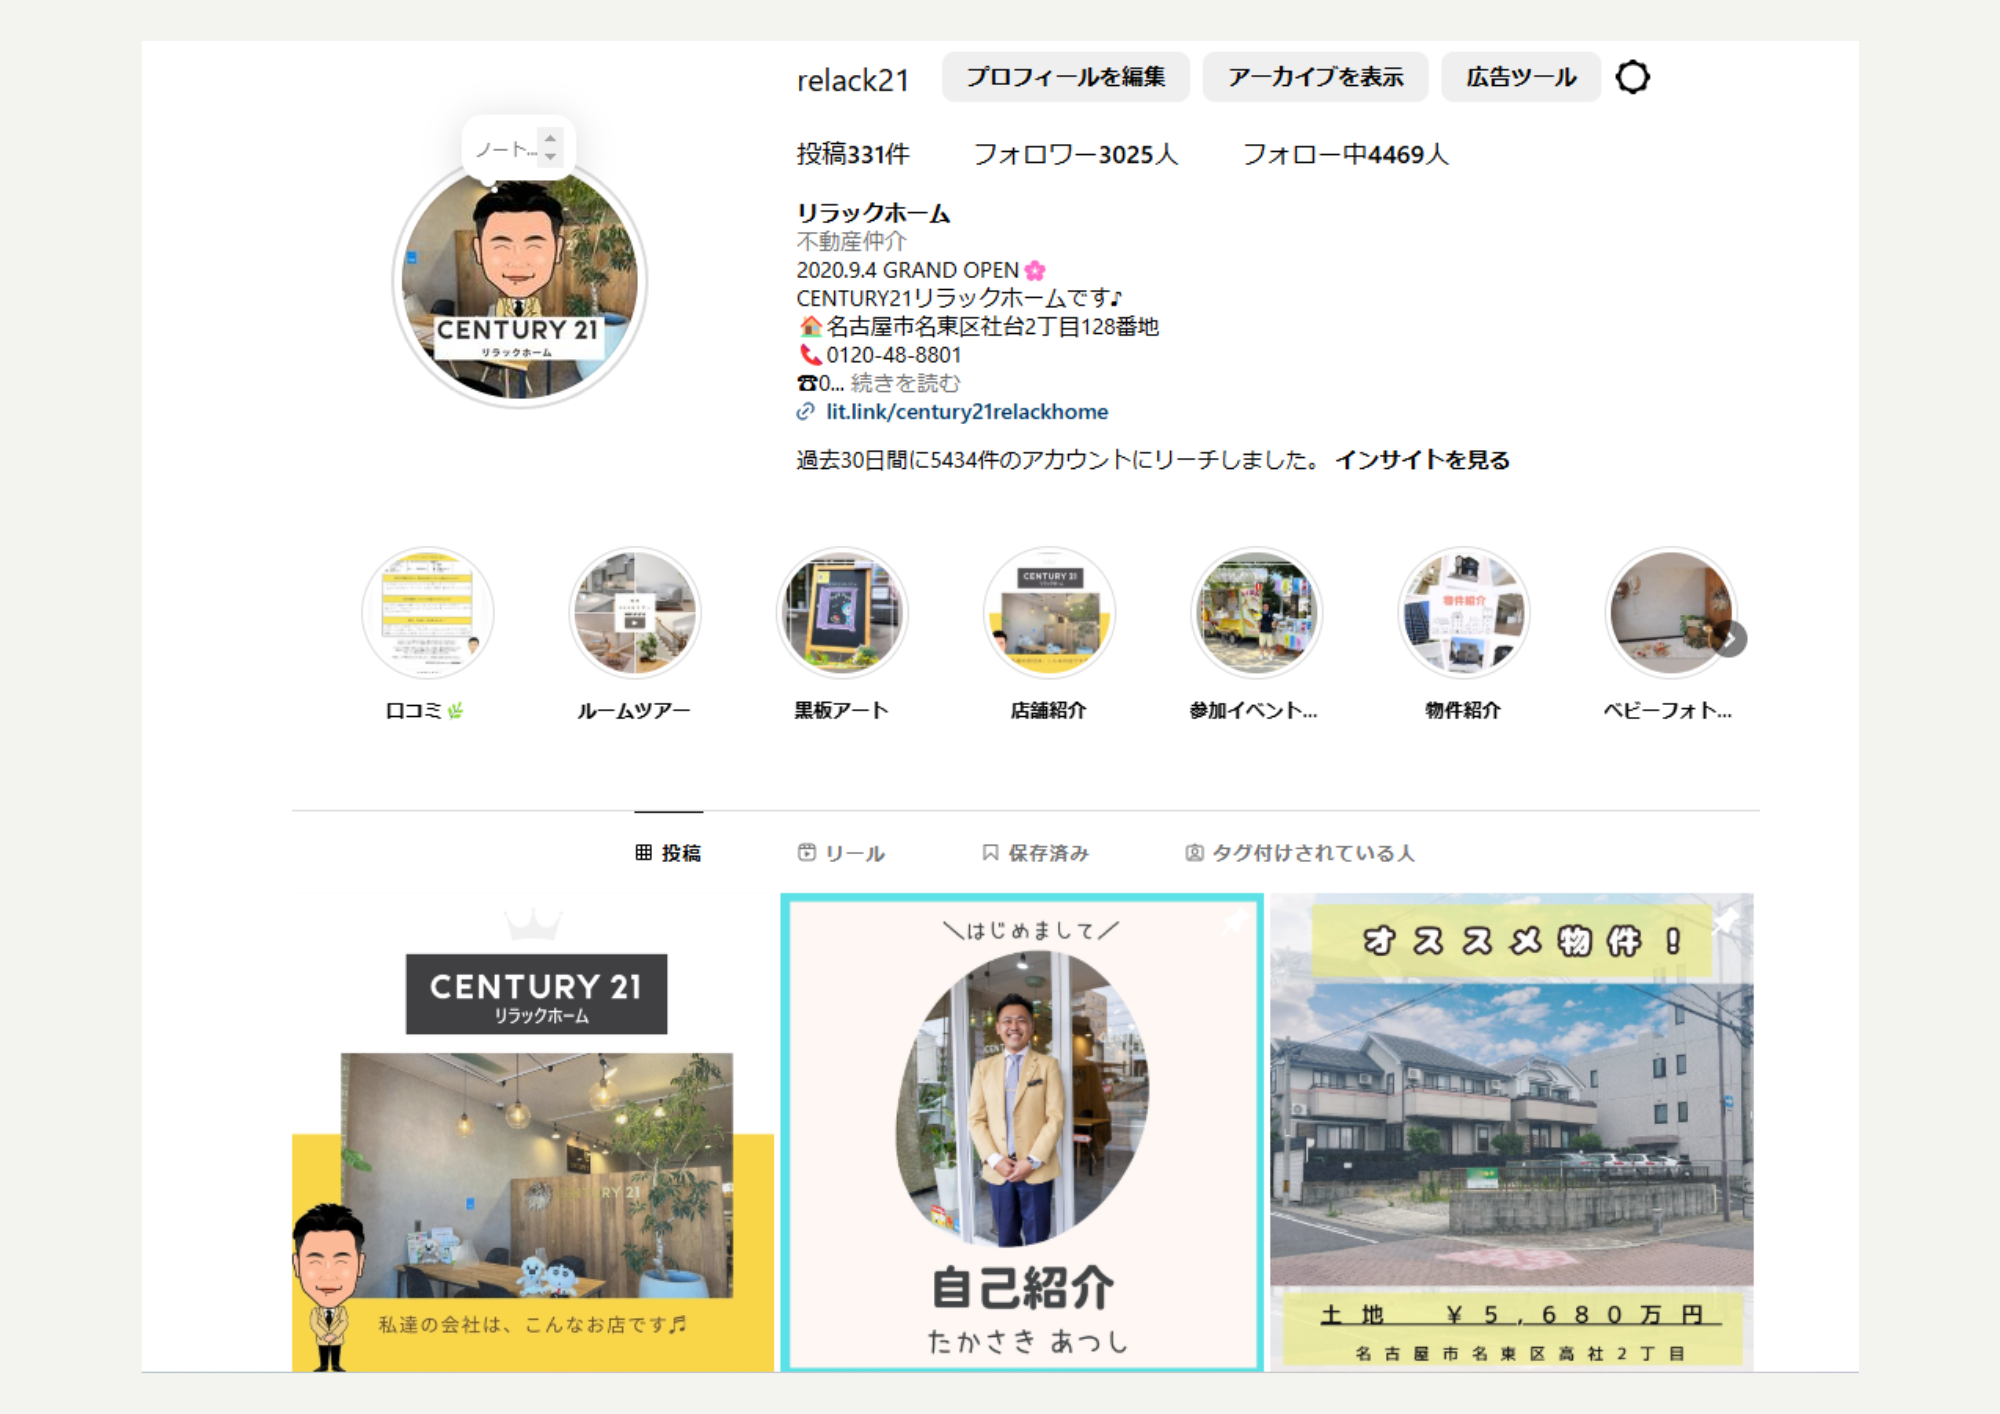Open the 自己紹介 self-introduction post
The width and height of the screenshot is (2000, 1414).
pyautogui.click(x=1022, y=1133)
